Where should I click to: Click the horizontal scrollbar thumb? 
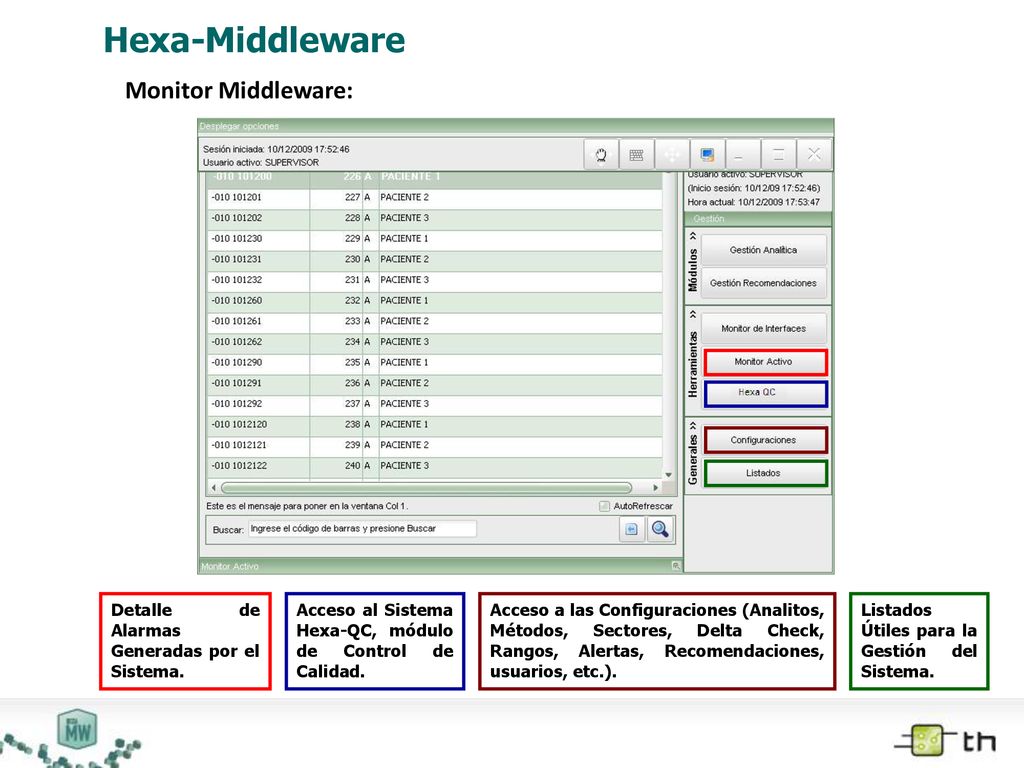pyautogui.click(x=426, y=488)
